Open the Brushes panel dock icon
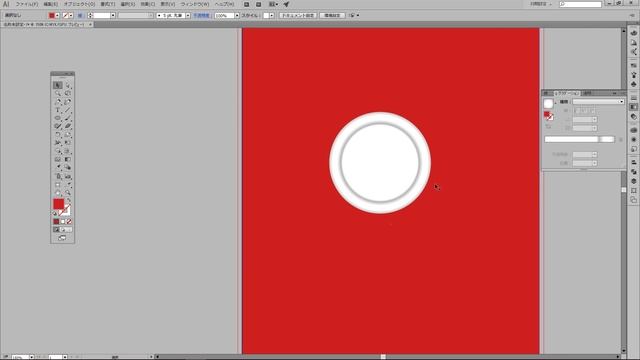640x360 pixels. 633,75
